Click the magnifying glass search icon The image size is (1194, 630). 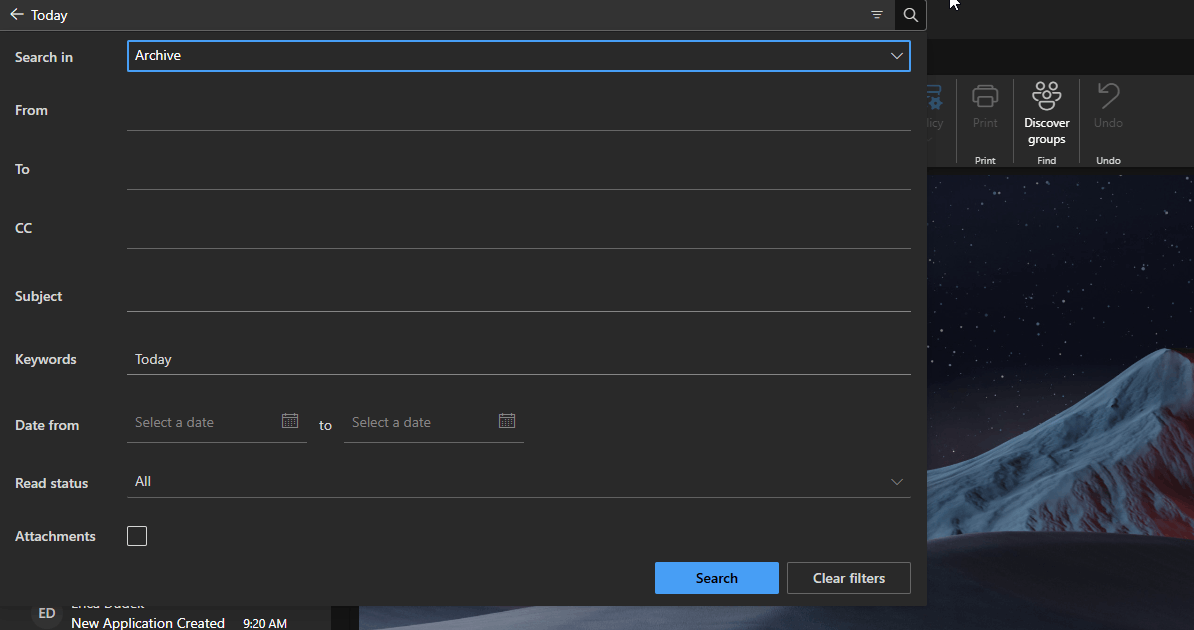(910, 14)
